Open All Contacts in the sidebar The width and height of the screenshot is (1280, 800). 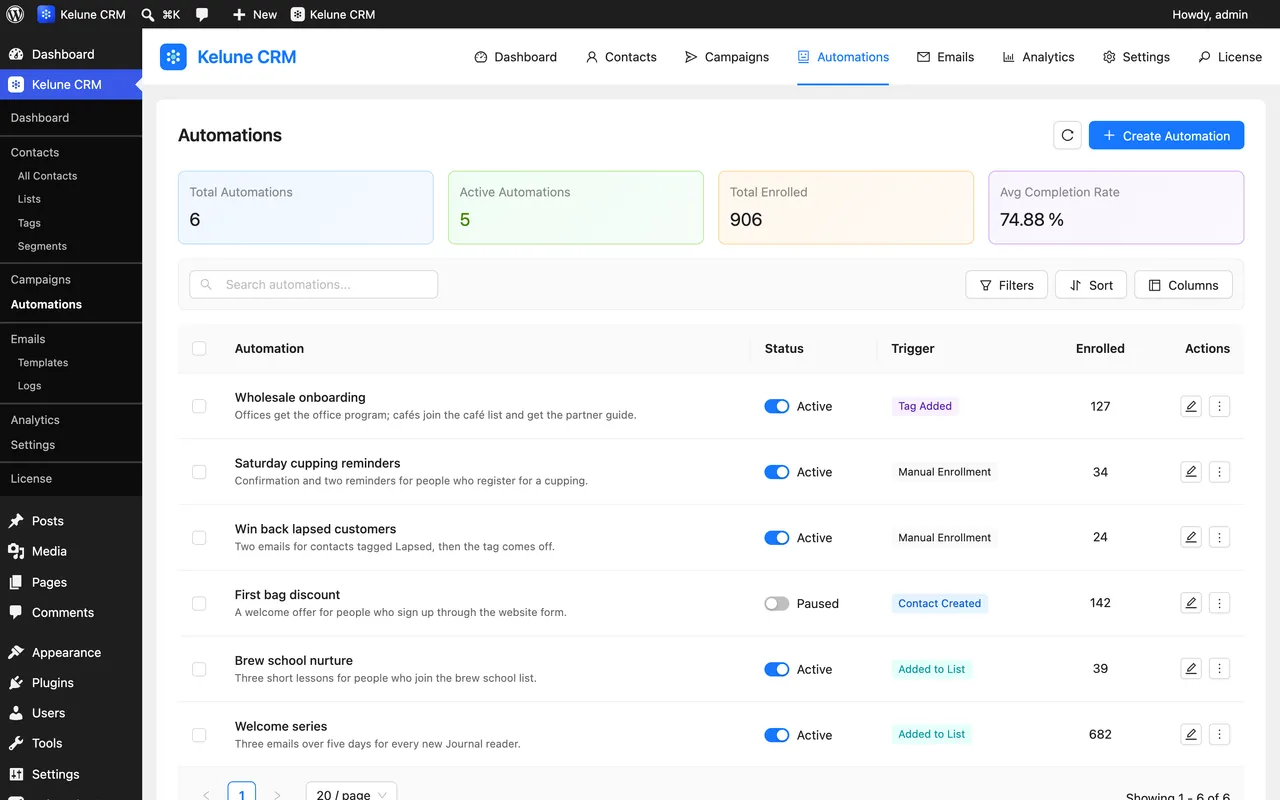(x=47, y=176)
